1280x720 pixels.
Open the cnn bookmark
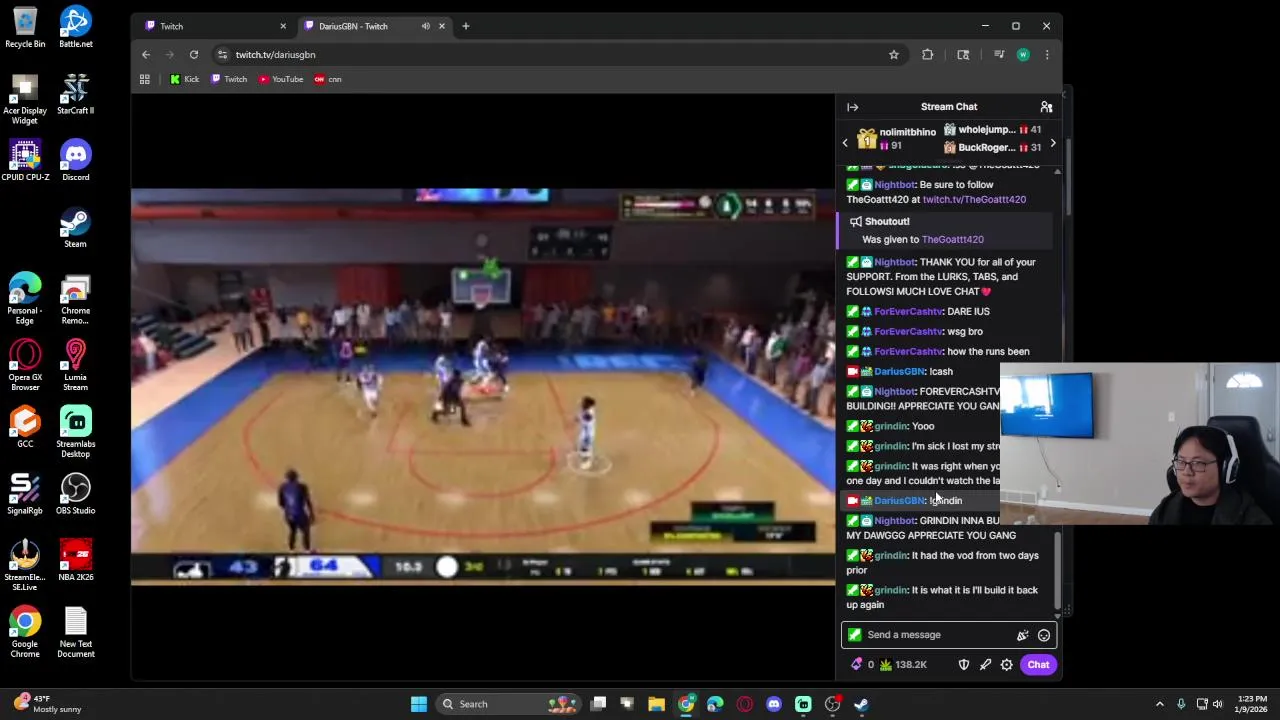coord(328,79)
